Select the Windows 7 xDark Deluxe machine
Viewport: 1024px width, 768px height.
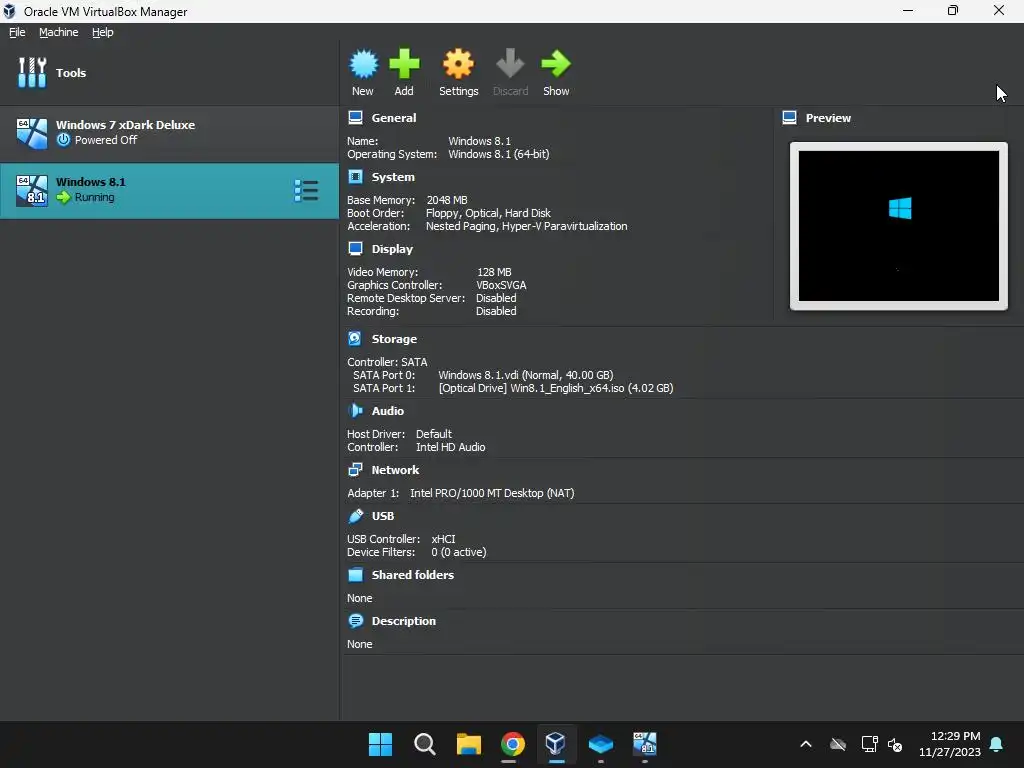[169, 133]
